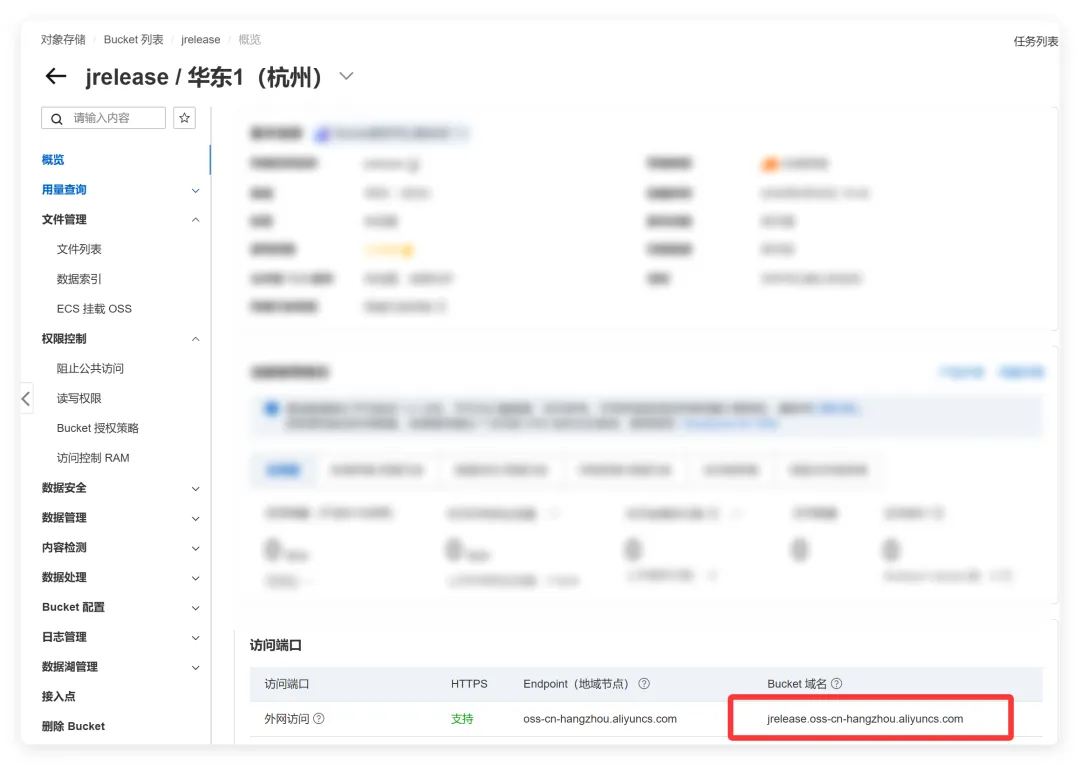Open 读写权限 settings
The width and height of the screenshot is (1080, 765).
79,398
